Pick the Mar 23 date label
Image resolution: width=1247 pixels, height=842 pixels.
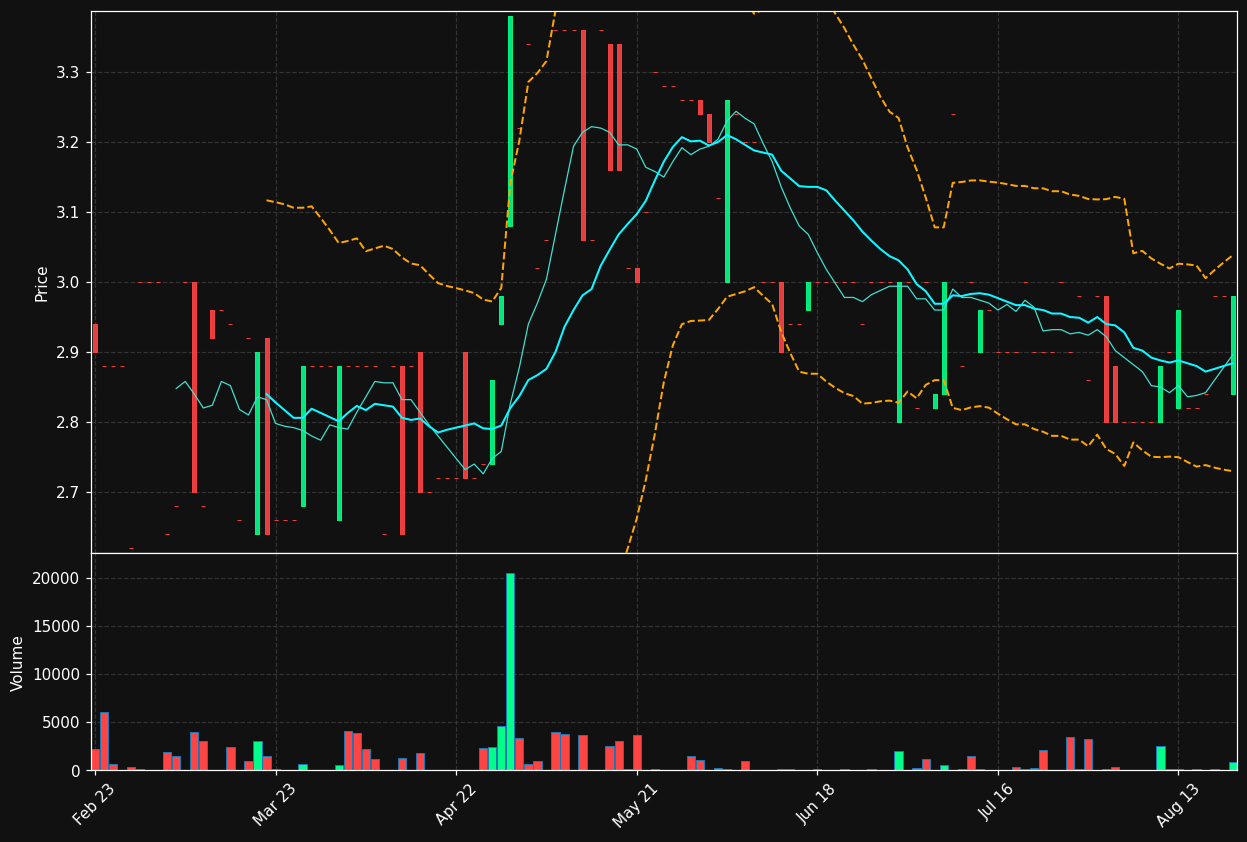(274, 804)
